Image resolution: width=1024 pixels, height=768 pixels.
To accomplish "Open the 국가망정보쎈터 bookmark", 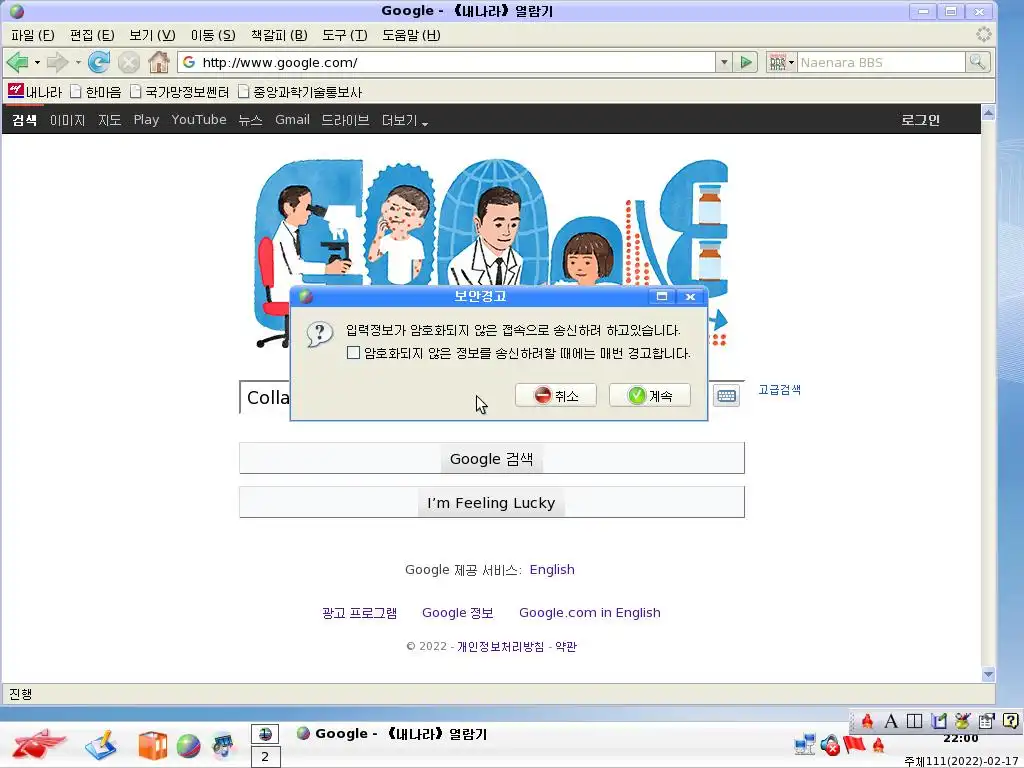I will click(180, 92).
